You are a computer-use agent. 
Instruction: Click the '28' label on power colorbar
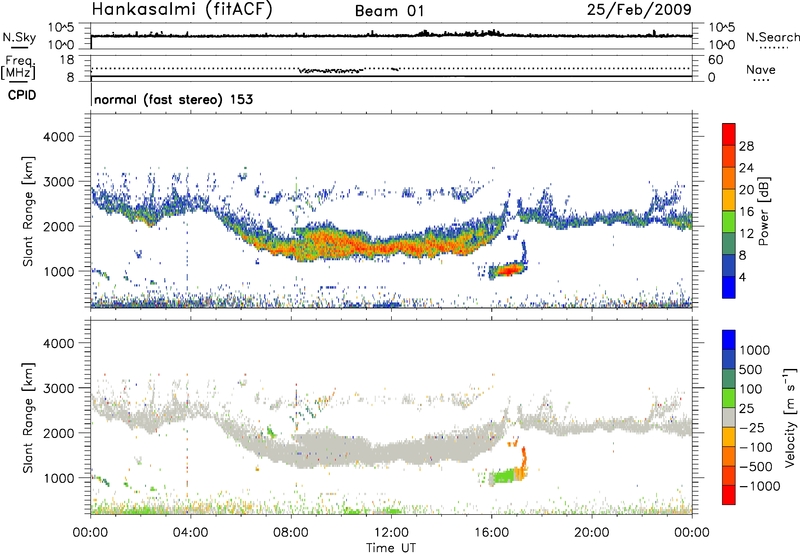pyautogui.click(x=746, y=146)
